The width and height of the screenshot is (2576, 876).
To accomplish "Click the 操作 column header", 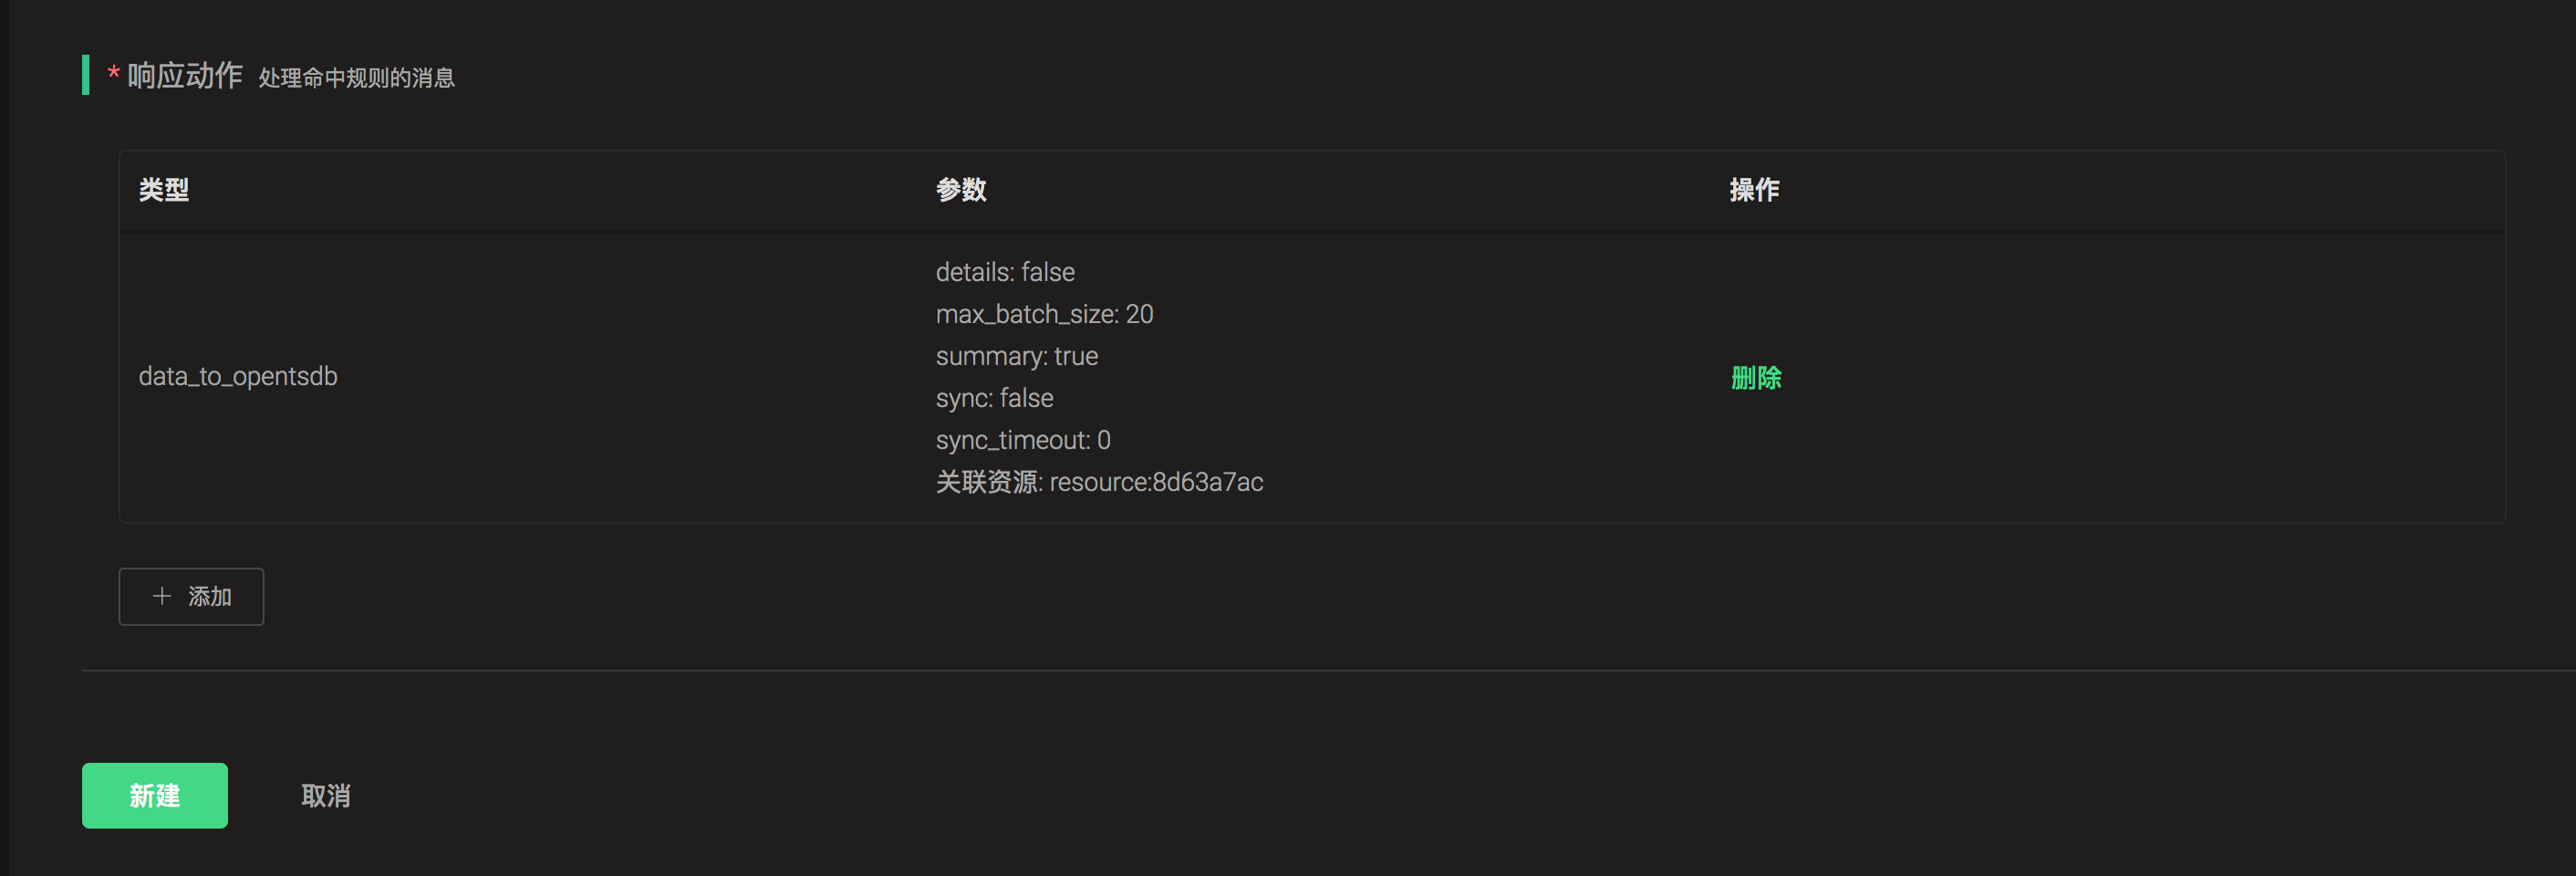I will click(x=1754, y=190).
